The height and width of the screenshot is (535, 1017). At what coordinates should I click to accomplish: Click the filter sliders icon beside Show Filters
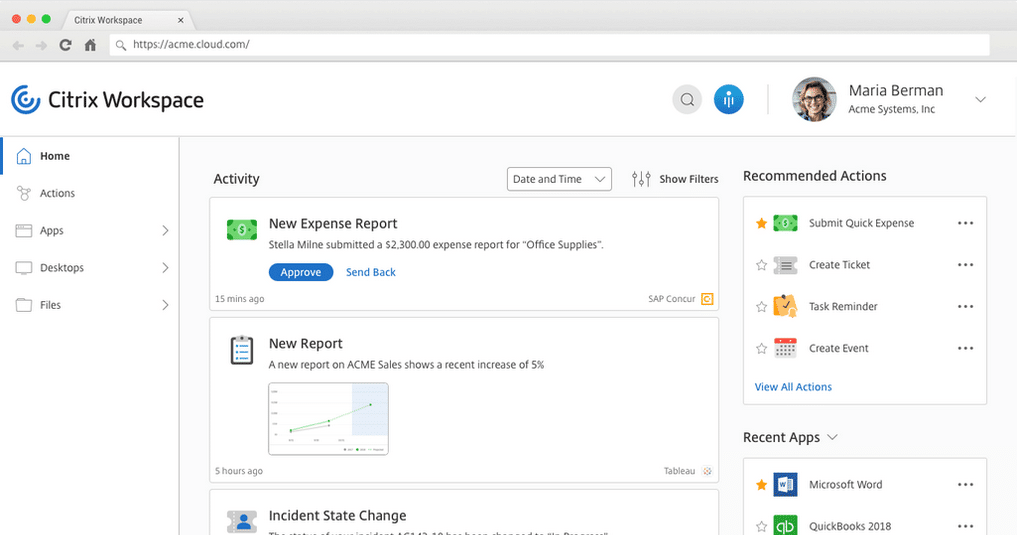point(641,179)
